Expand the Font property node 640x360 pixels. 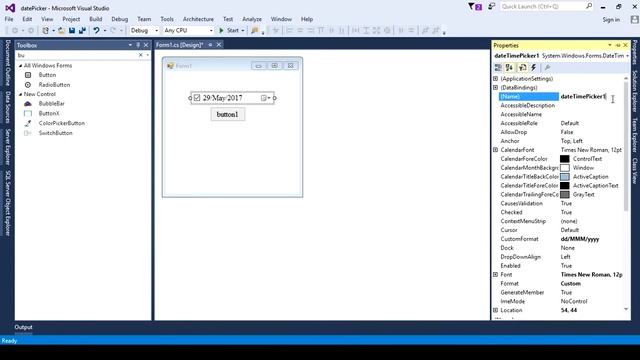click(496, 275)
